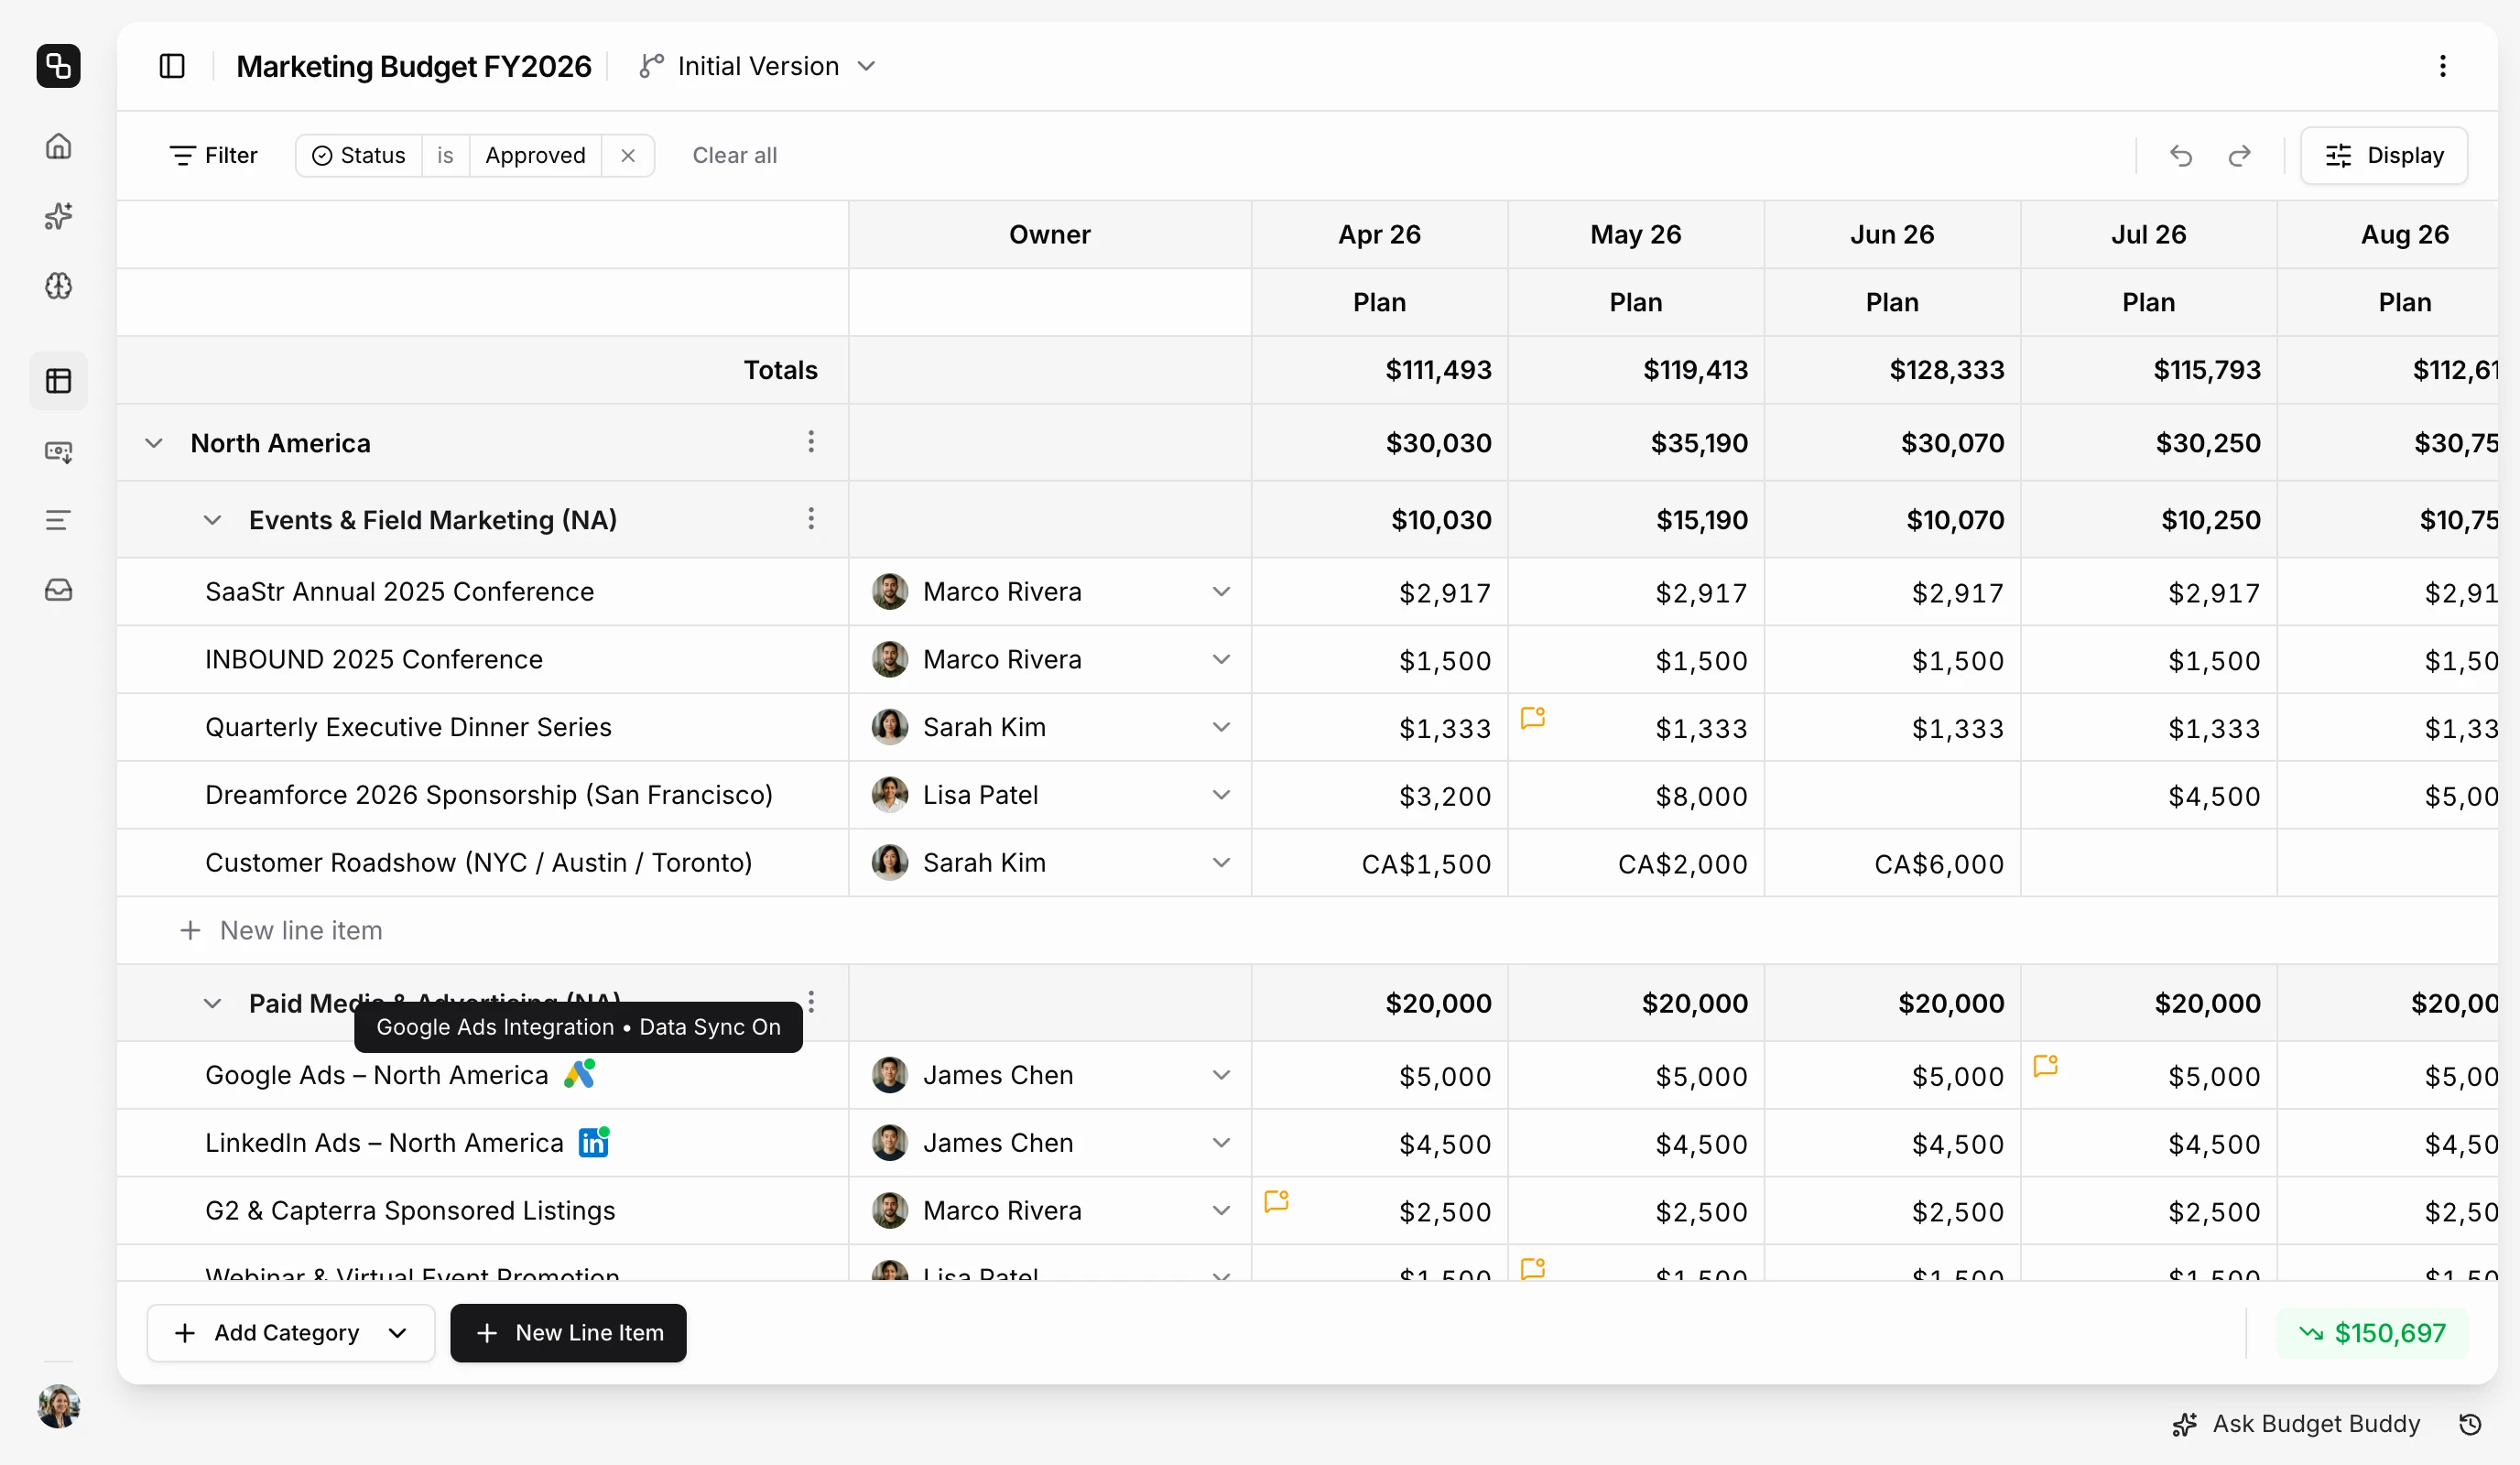This screenshot has width=2520, height=1465.
Task: Collapse the North America group
Action: coord(153,443)
